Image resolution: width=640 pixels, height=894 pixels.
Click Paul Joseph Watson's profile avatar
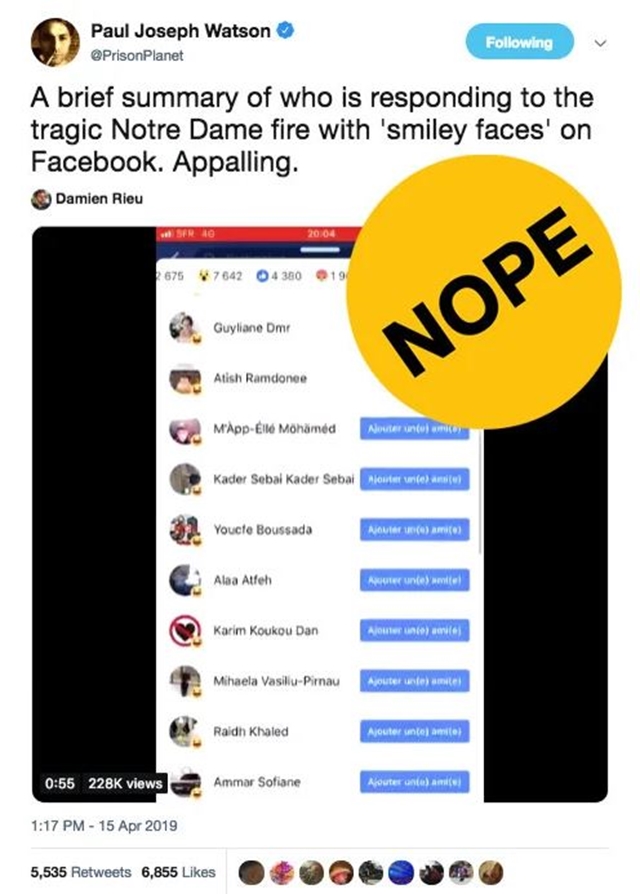(x=55, y=42)
